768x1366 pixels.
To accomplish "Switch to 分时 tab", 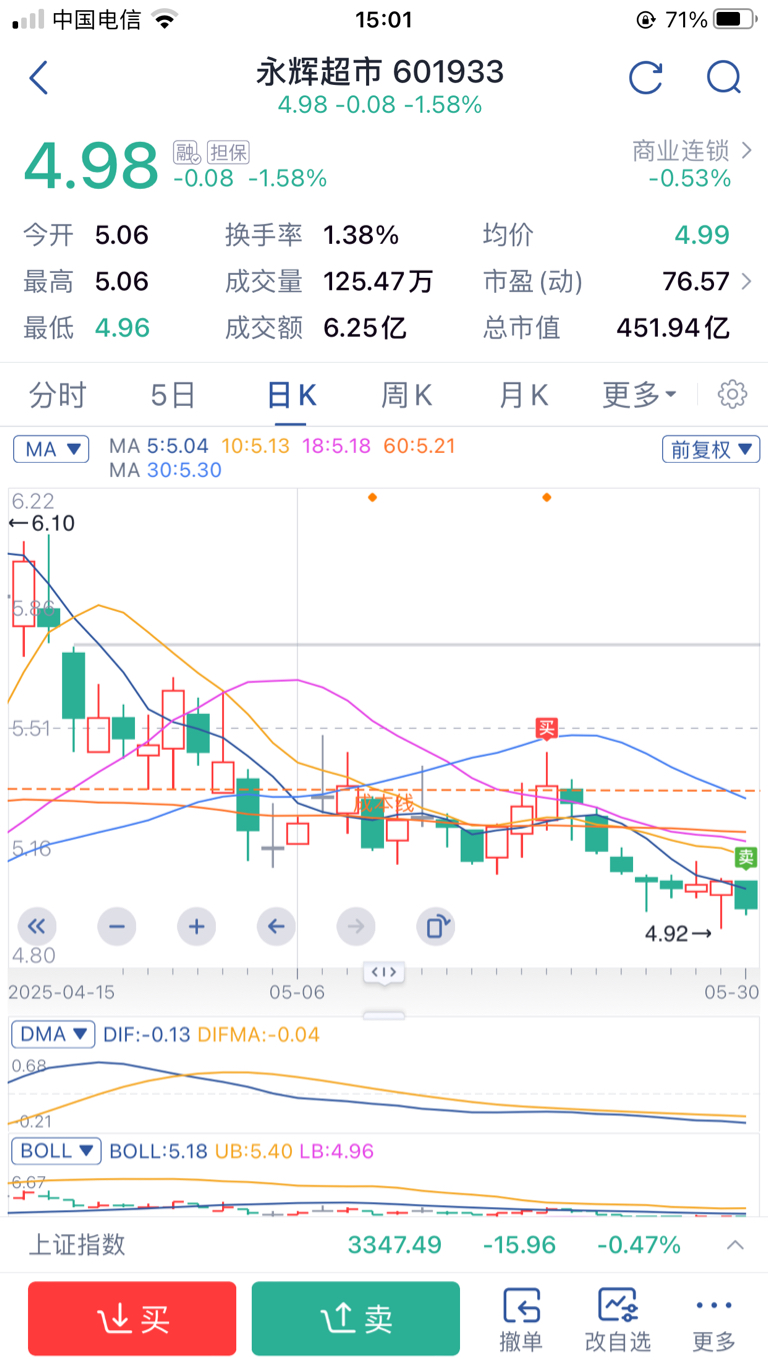I will coord(58,395).
